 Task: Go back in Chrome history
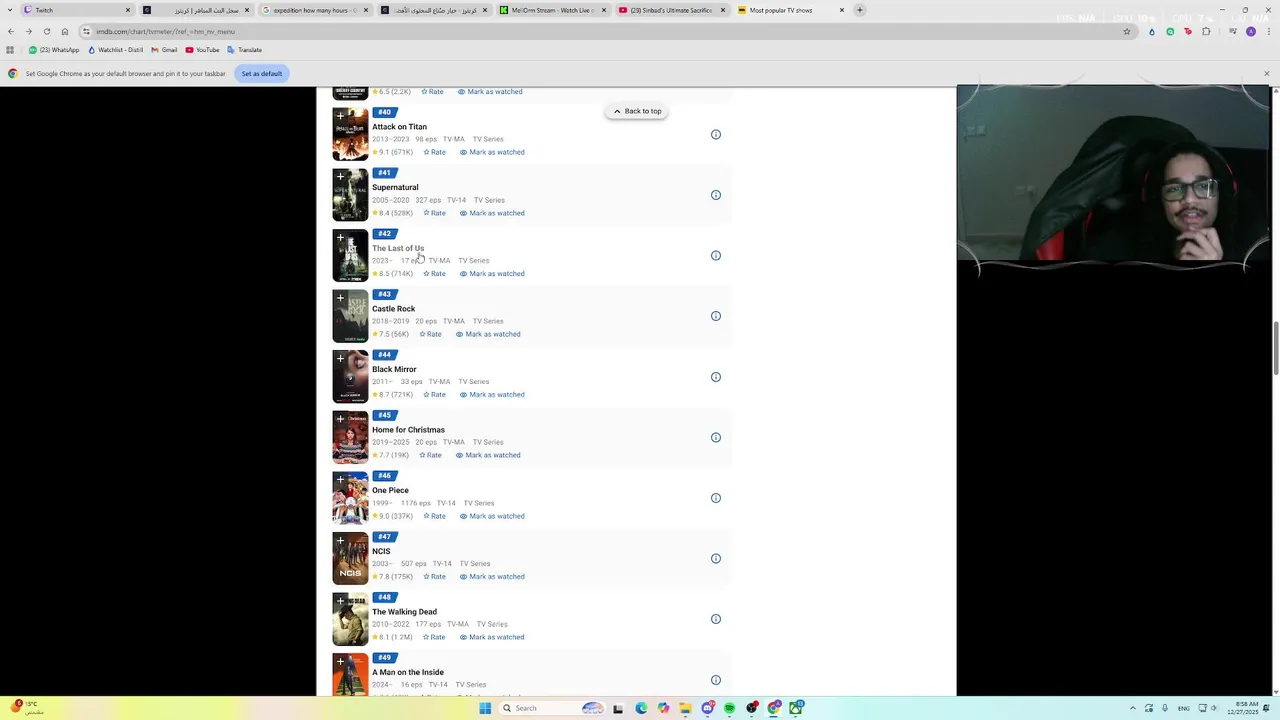pos(11,31)
